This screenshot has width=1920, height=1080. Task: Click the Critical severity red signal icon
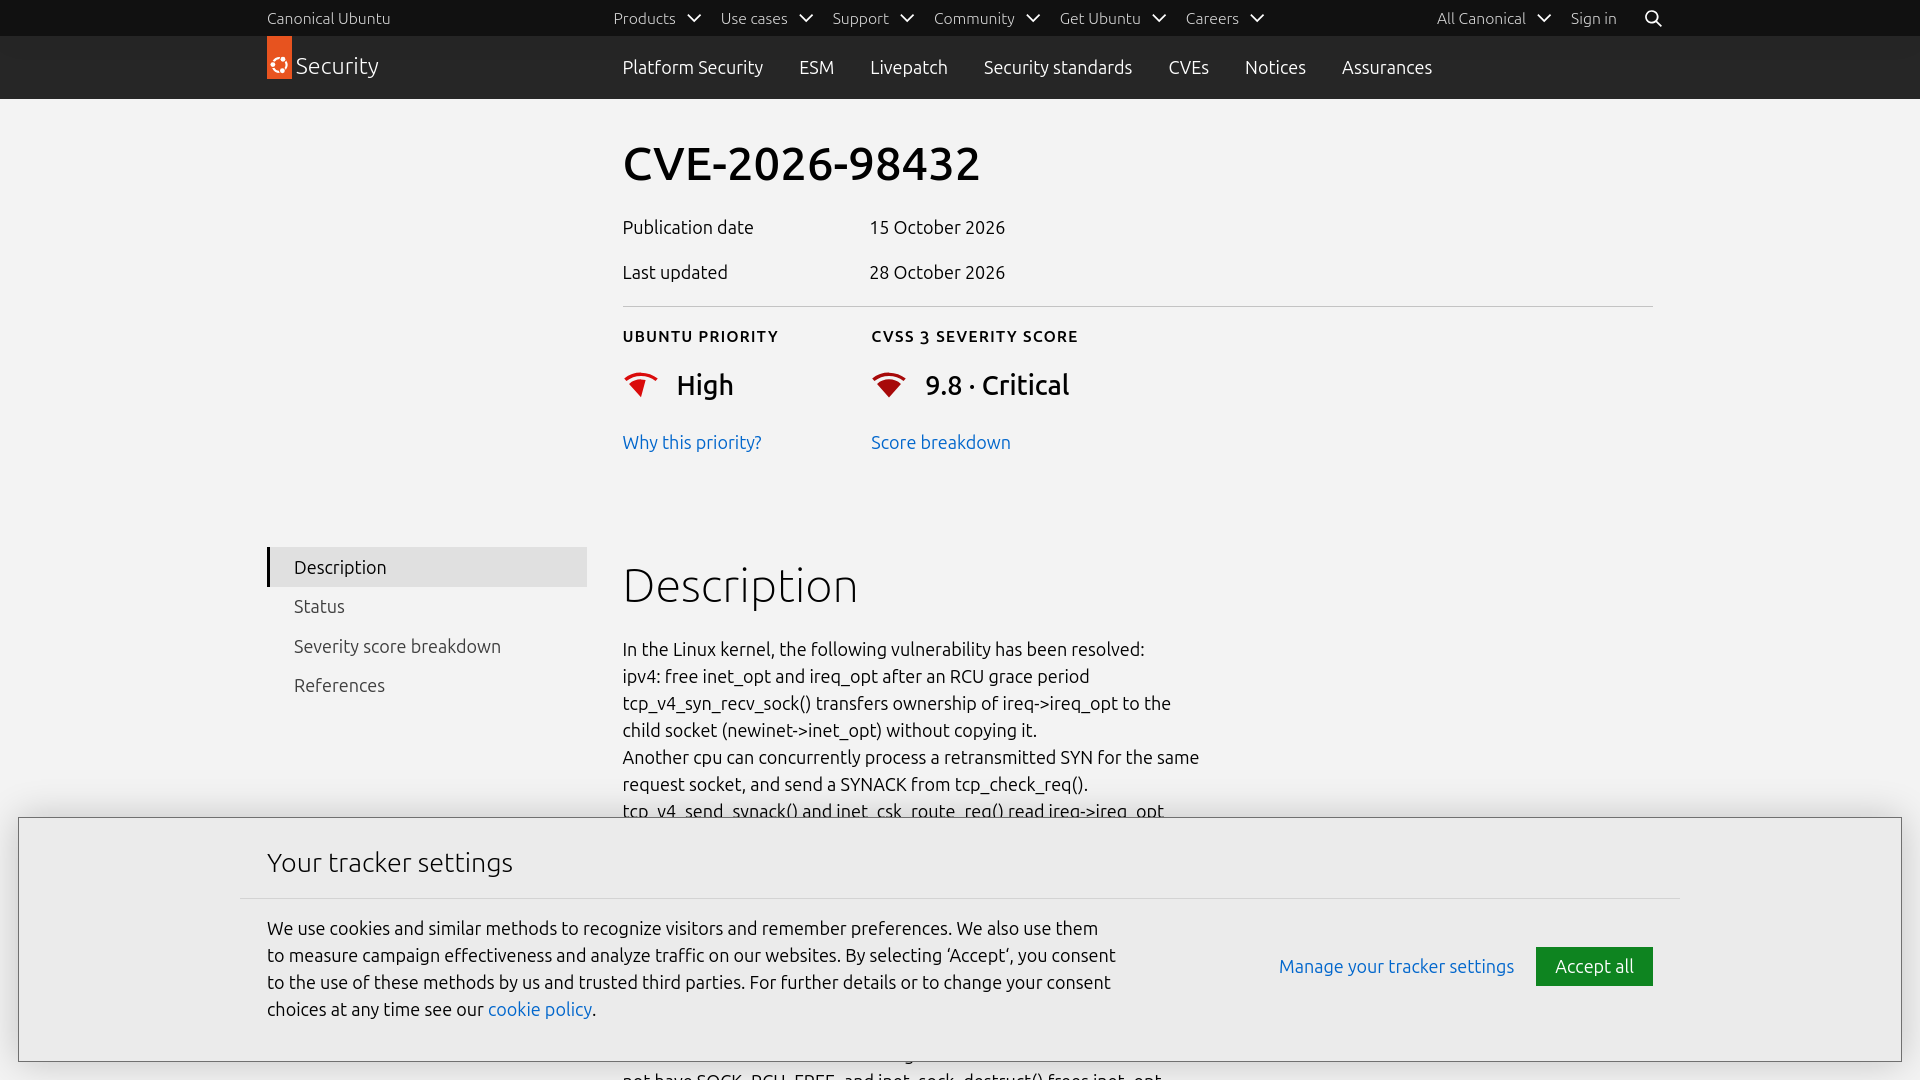point(889,385)
